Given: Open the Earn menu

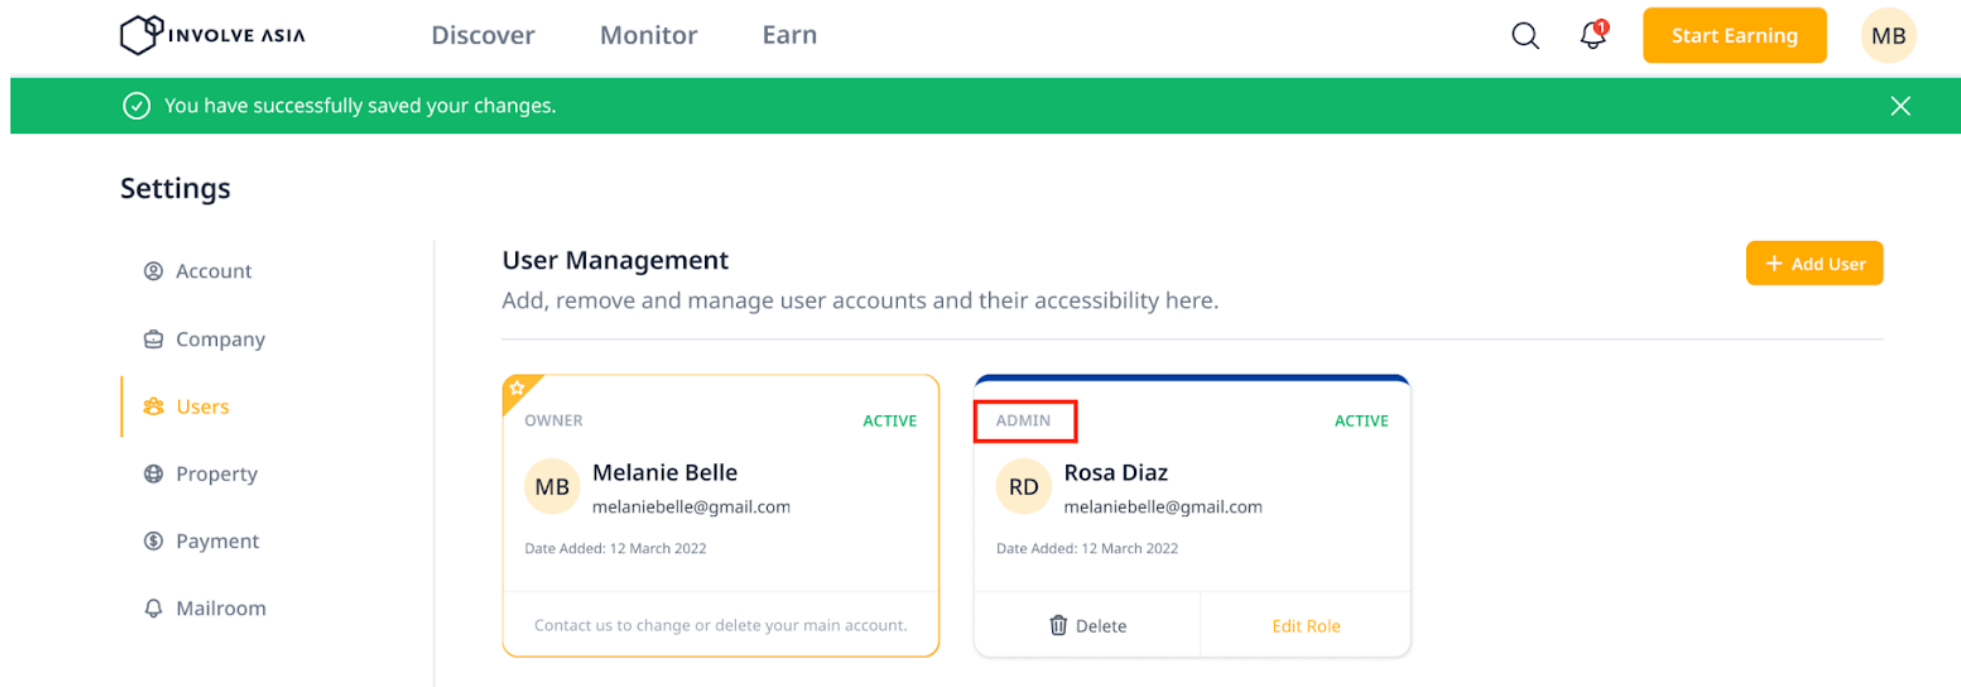Looking at the screenshot, I should (789, 35).
